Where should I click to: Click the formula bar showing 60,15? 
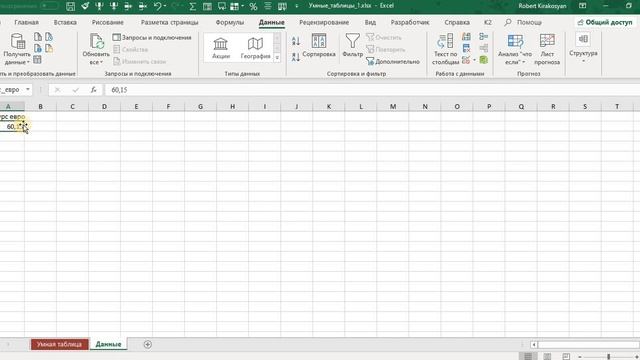pos(371,89)
